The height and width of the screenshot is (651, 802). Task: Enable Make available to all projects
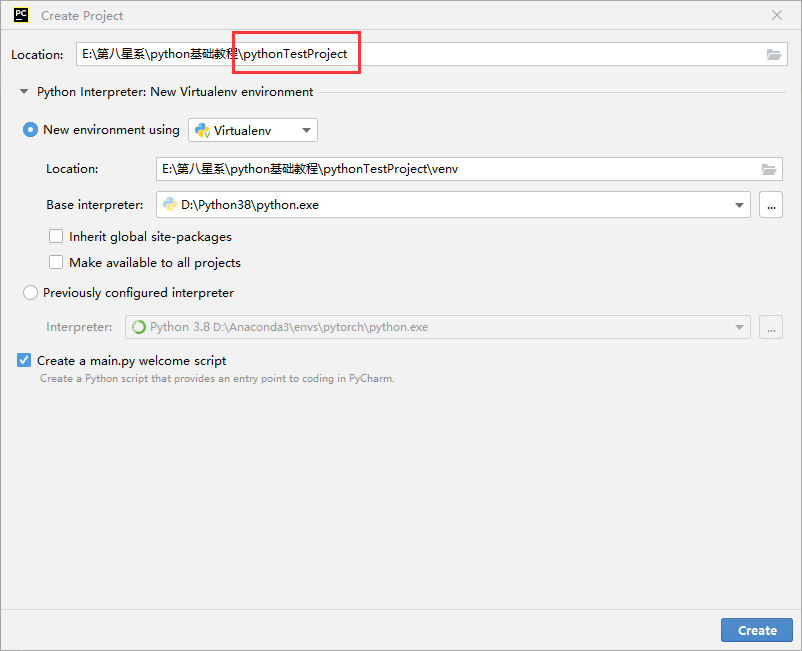(56, 262)
